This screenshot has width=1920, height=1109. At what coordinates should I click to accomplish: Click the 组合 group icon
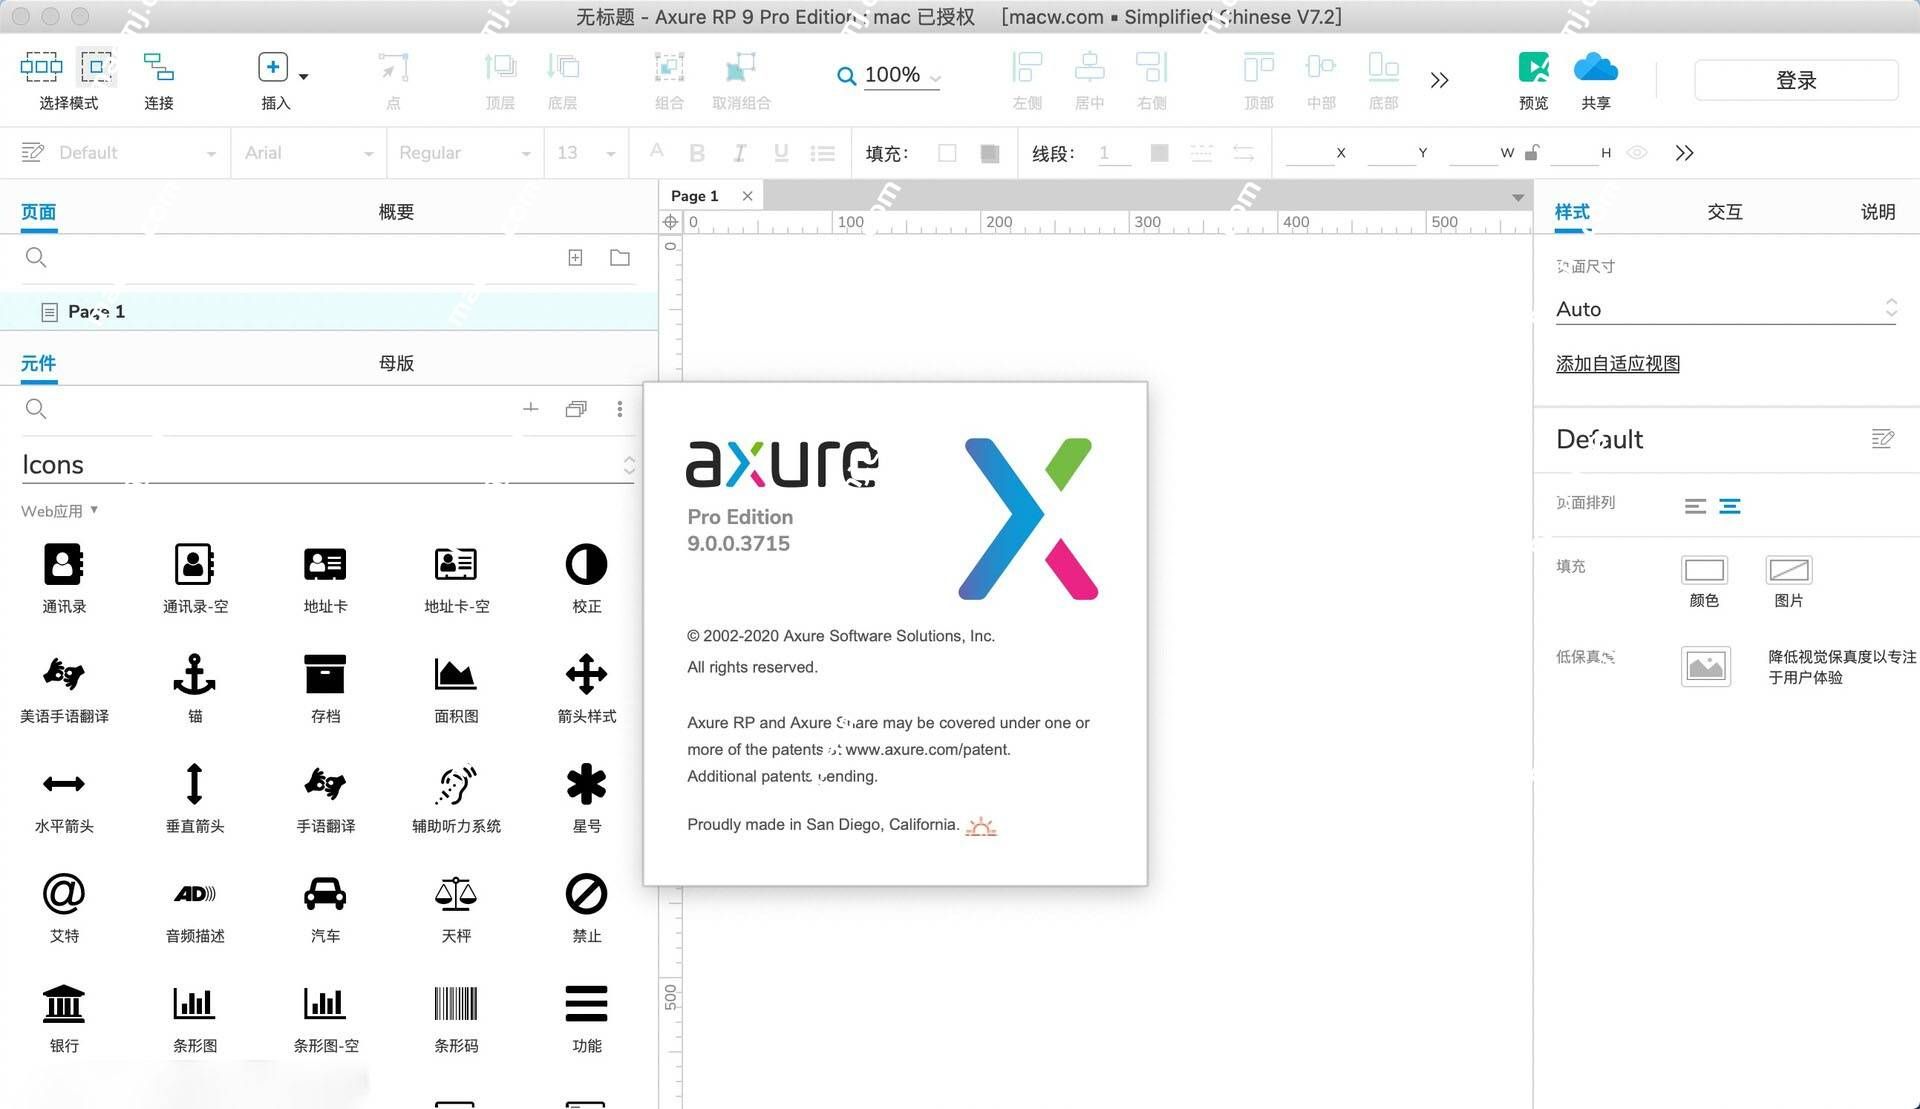(x=669, y=67)
